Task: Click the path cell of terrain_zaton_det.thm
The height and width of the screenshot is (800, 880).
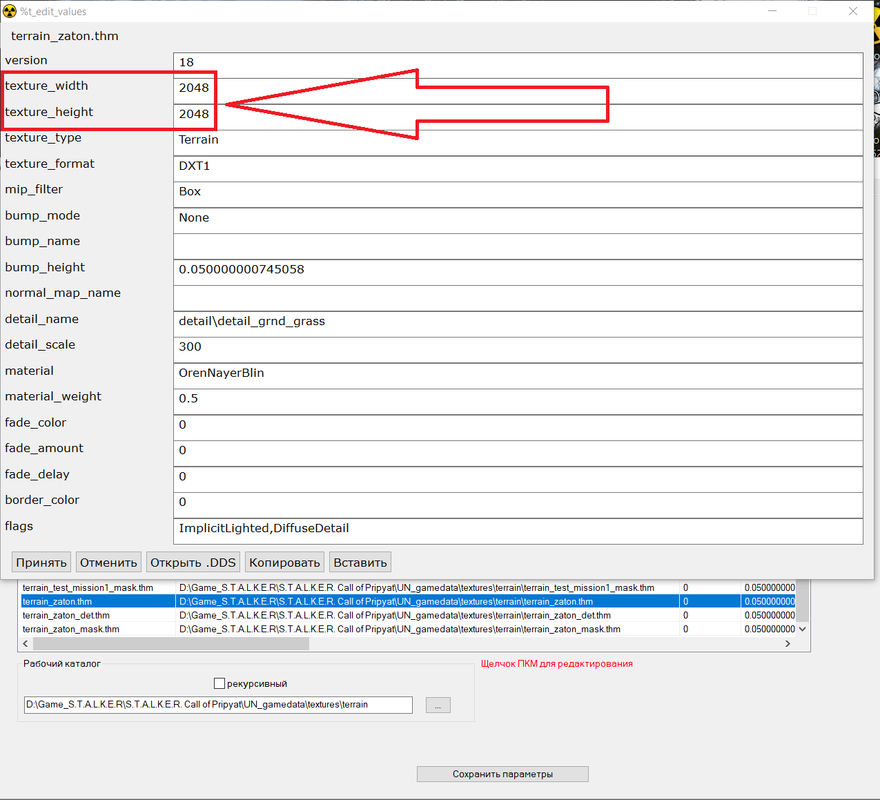Action: [x=428, y=615]
